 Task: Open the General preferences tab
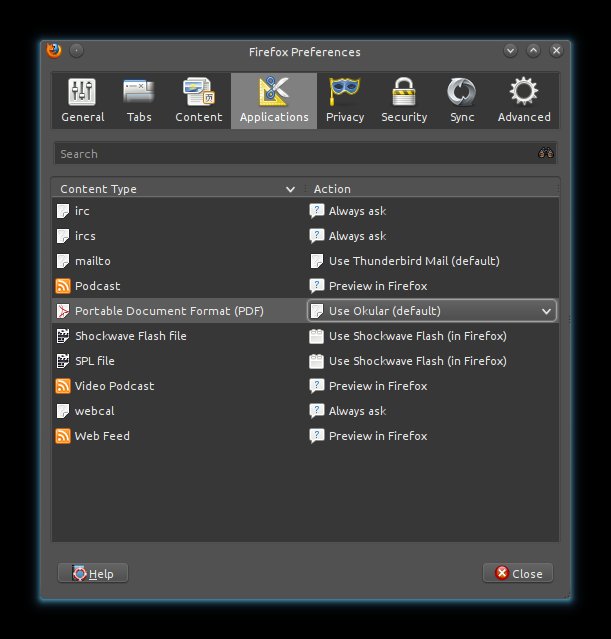(83, 101)
